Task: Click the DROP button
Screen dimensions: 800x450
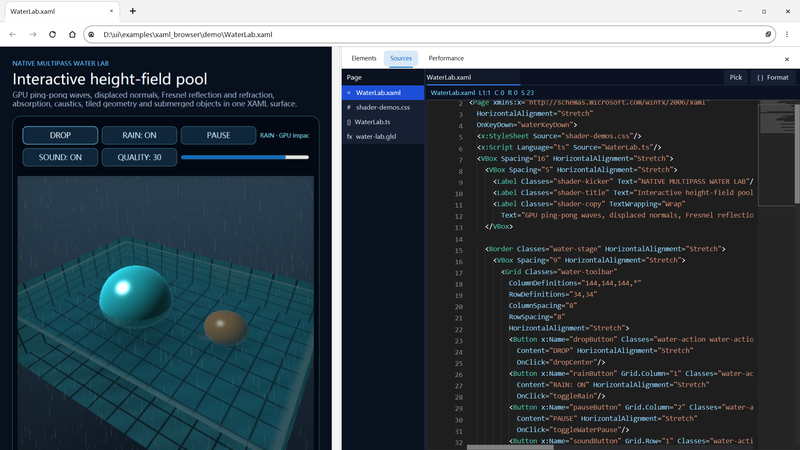Action: click(60, 135)
